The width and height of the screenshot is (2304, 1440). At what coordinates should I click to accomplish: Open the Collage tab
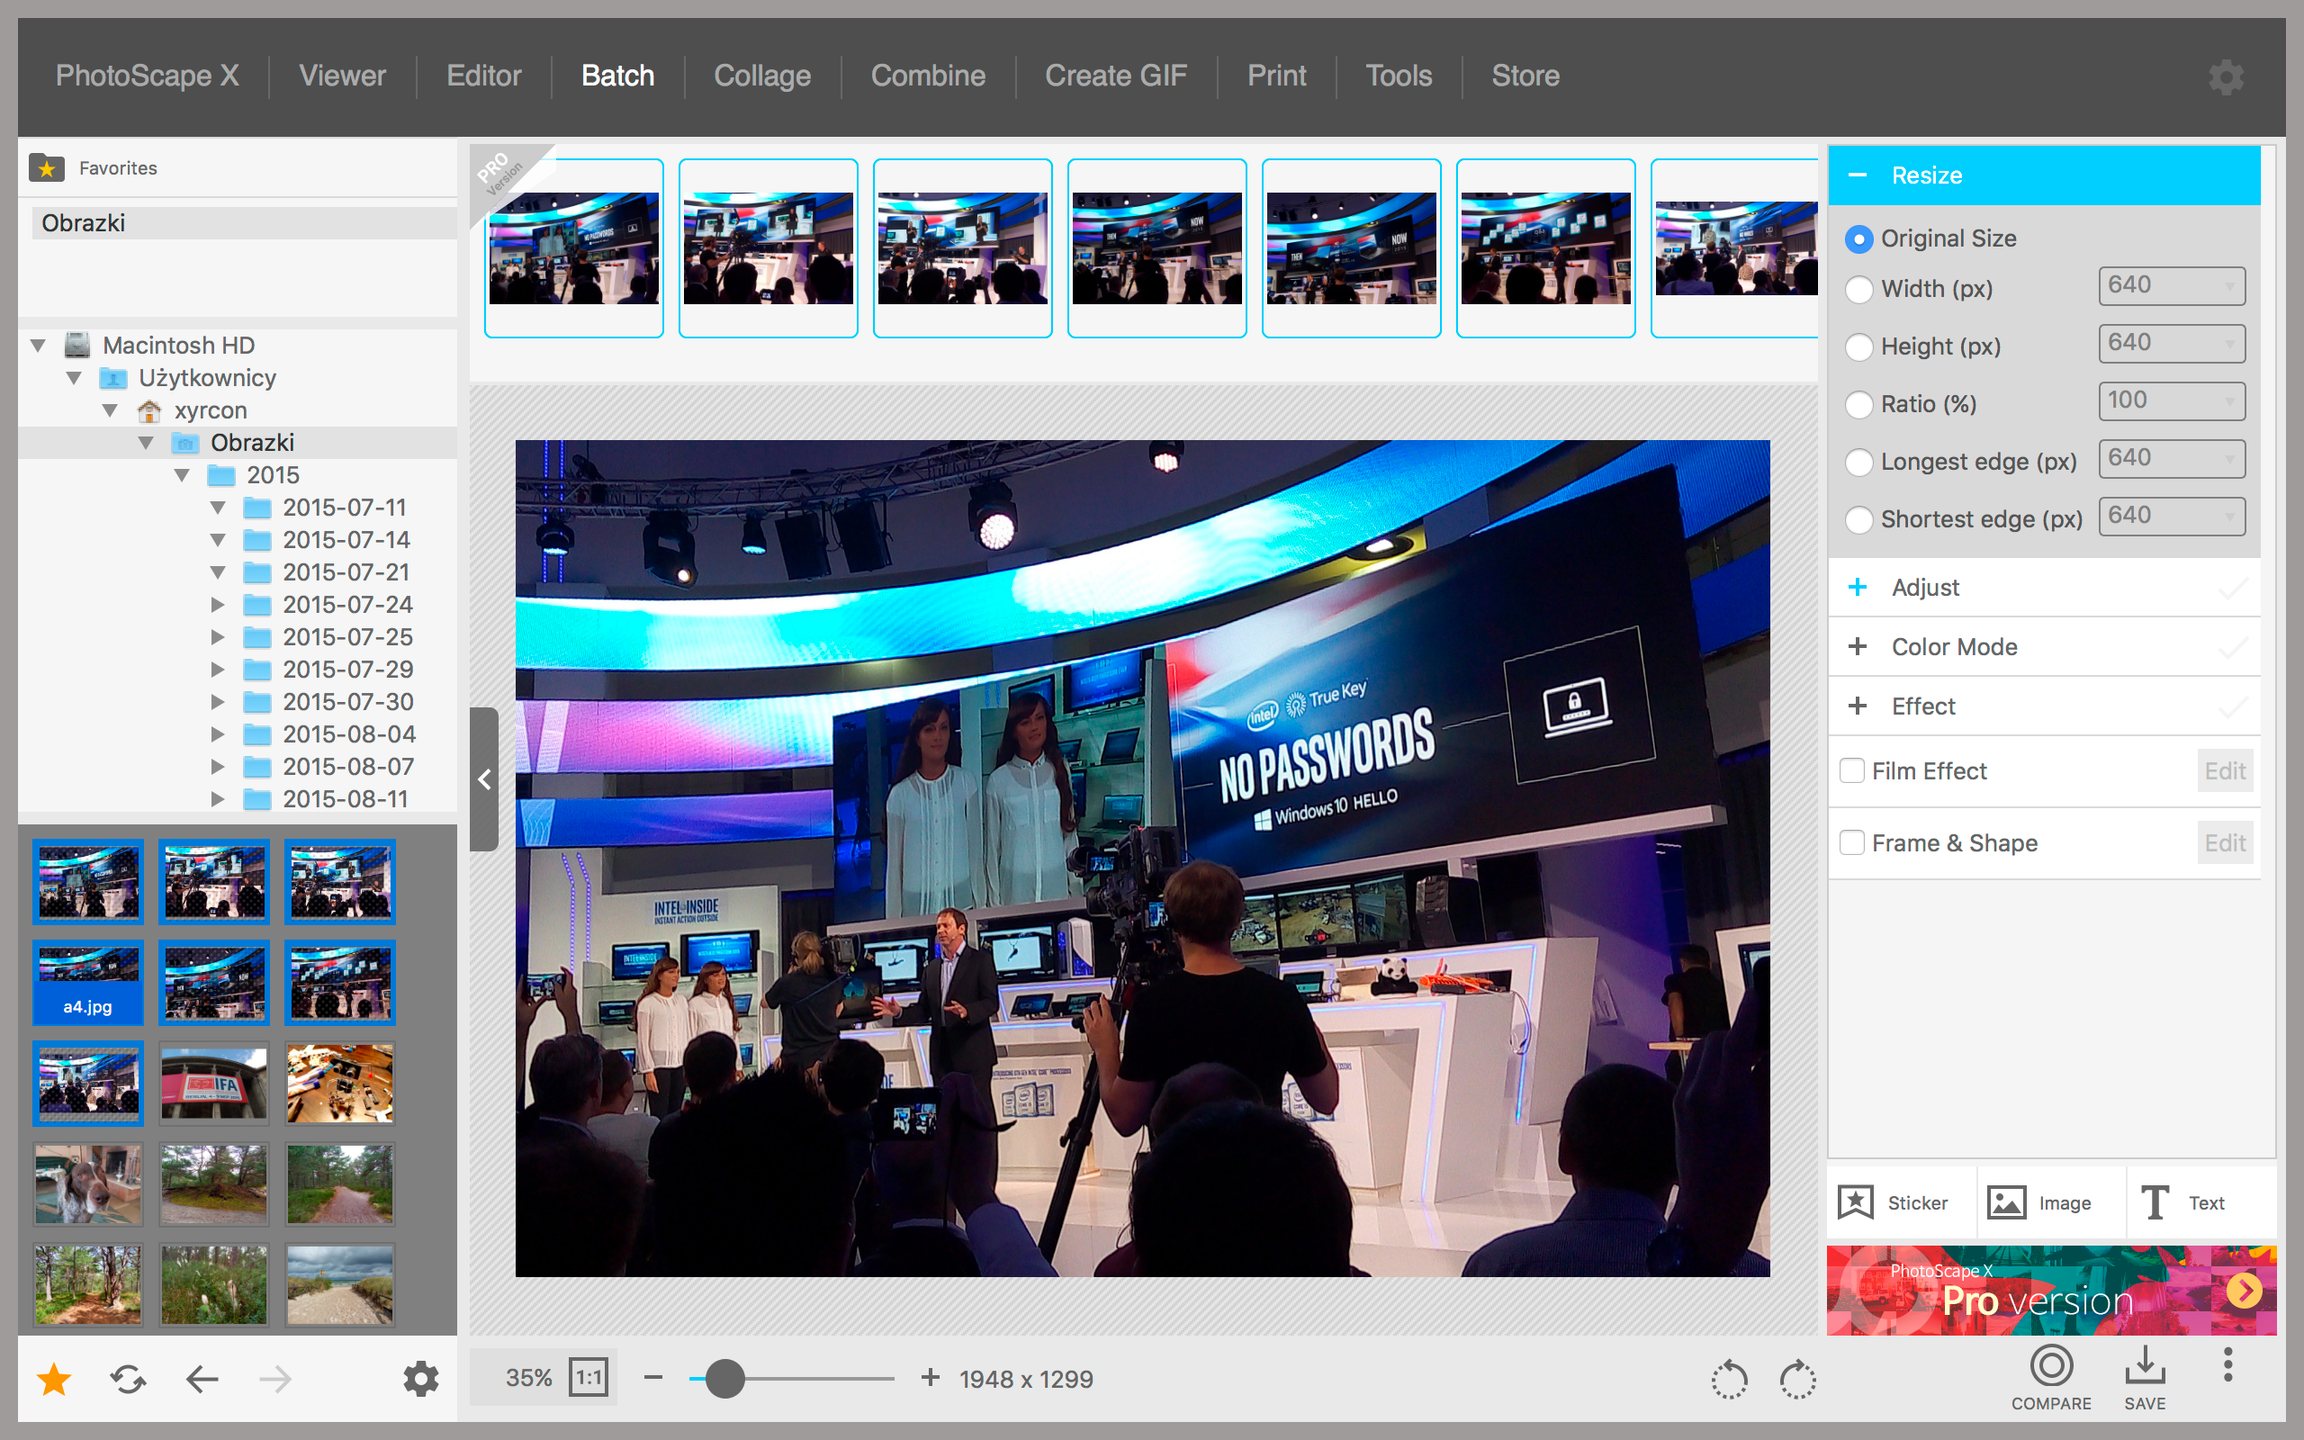pyautogui.click(x=762, y=76)
